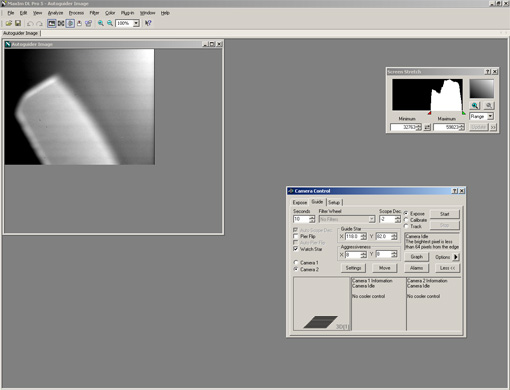Open the Analyze menu
The height and width of the screenshot is (390, 510).
pos(55,13)
